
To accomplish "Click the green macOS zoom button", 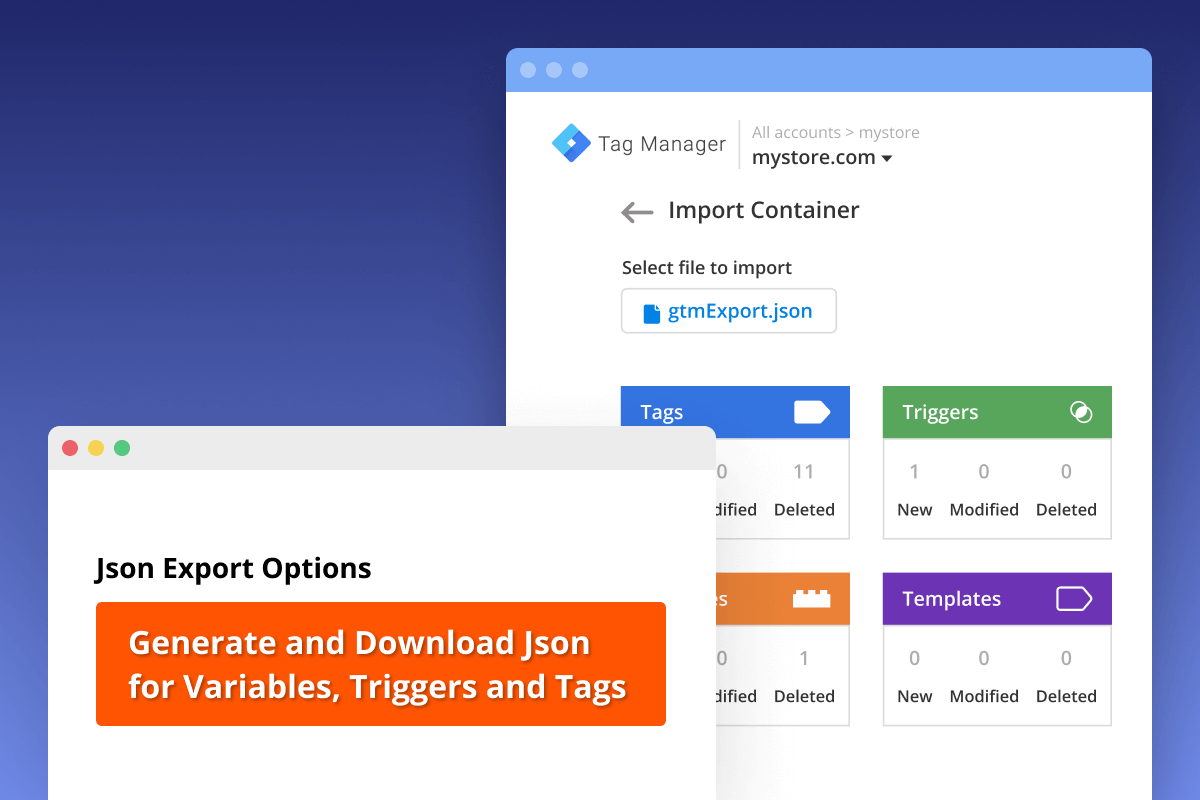I will [x=122, y=448].
